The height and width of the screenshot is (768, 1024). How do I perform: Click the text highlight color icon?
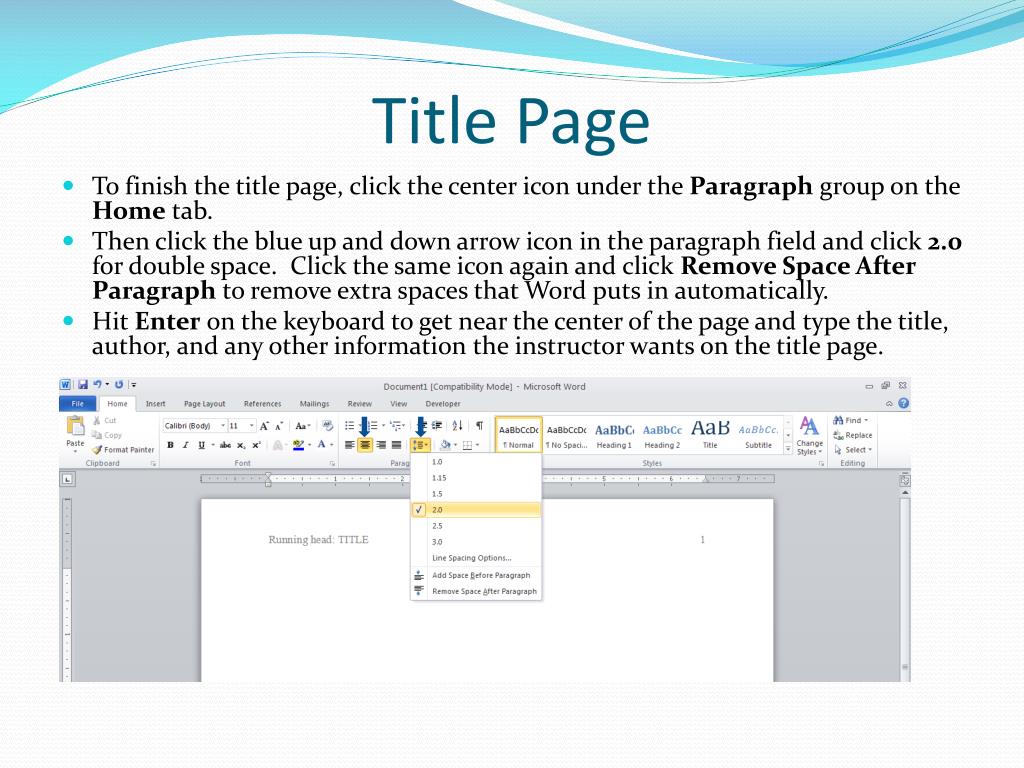(x=299, y=445)
